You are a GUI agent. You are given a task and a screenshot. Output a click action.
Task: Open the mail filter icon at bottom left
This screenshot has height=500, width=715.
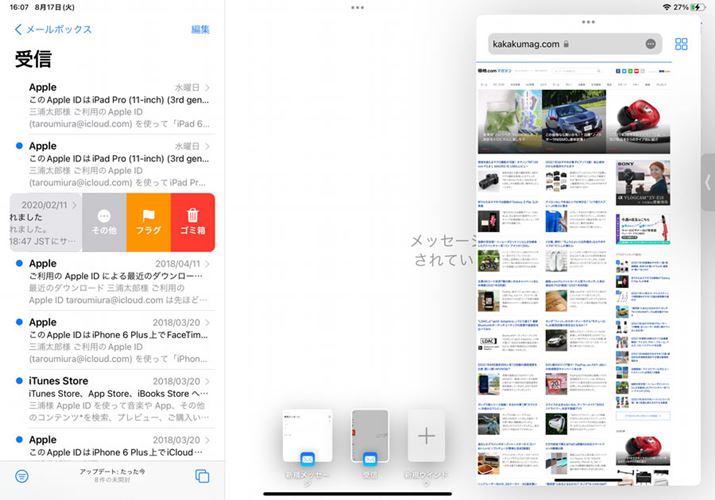(22, 476)
